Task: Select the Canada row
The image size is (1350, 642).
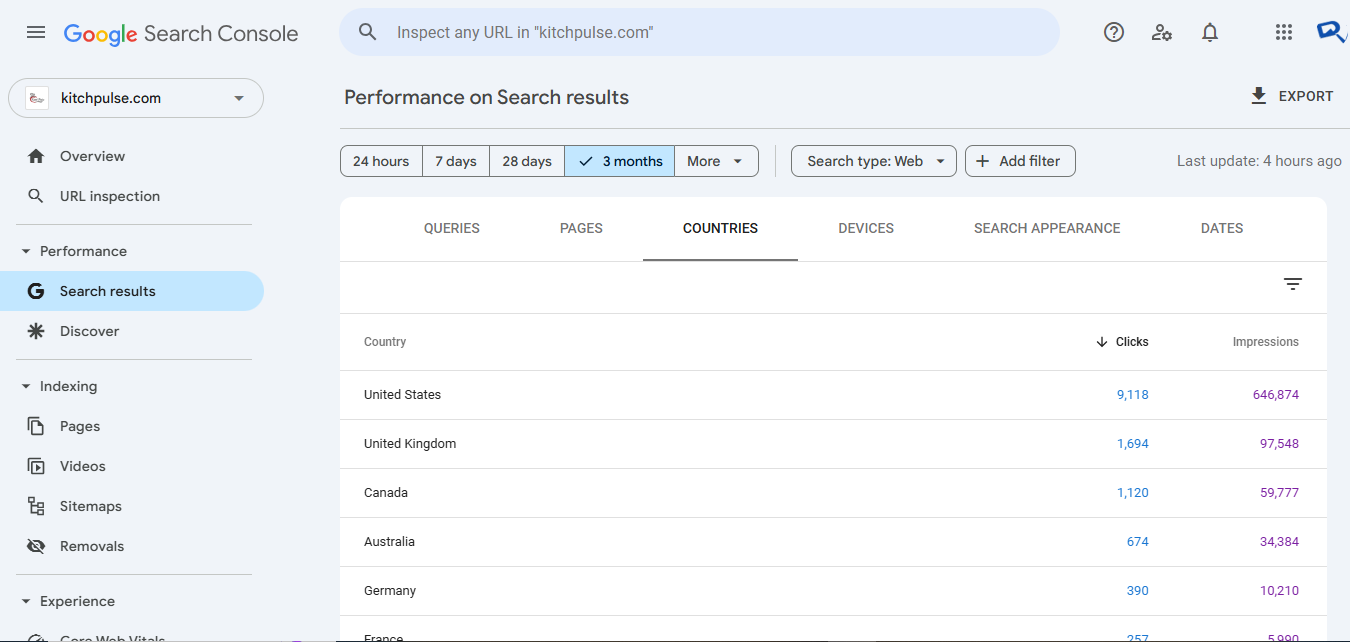Action: [x=833, y=493]
